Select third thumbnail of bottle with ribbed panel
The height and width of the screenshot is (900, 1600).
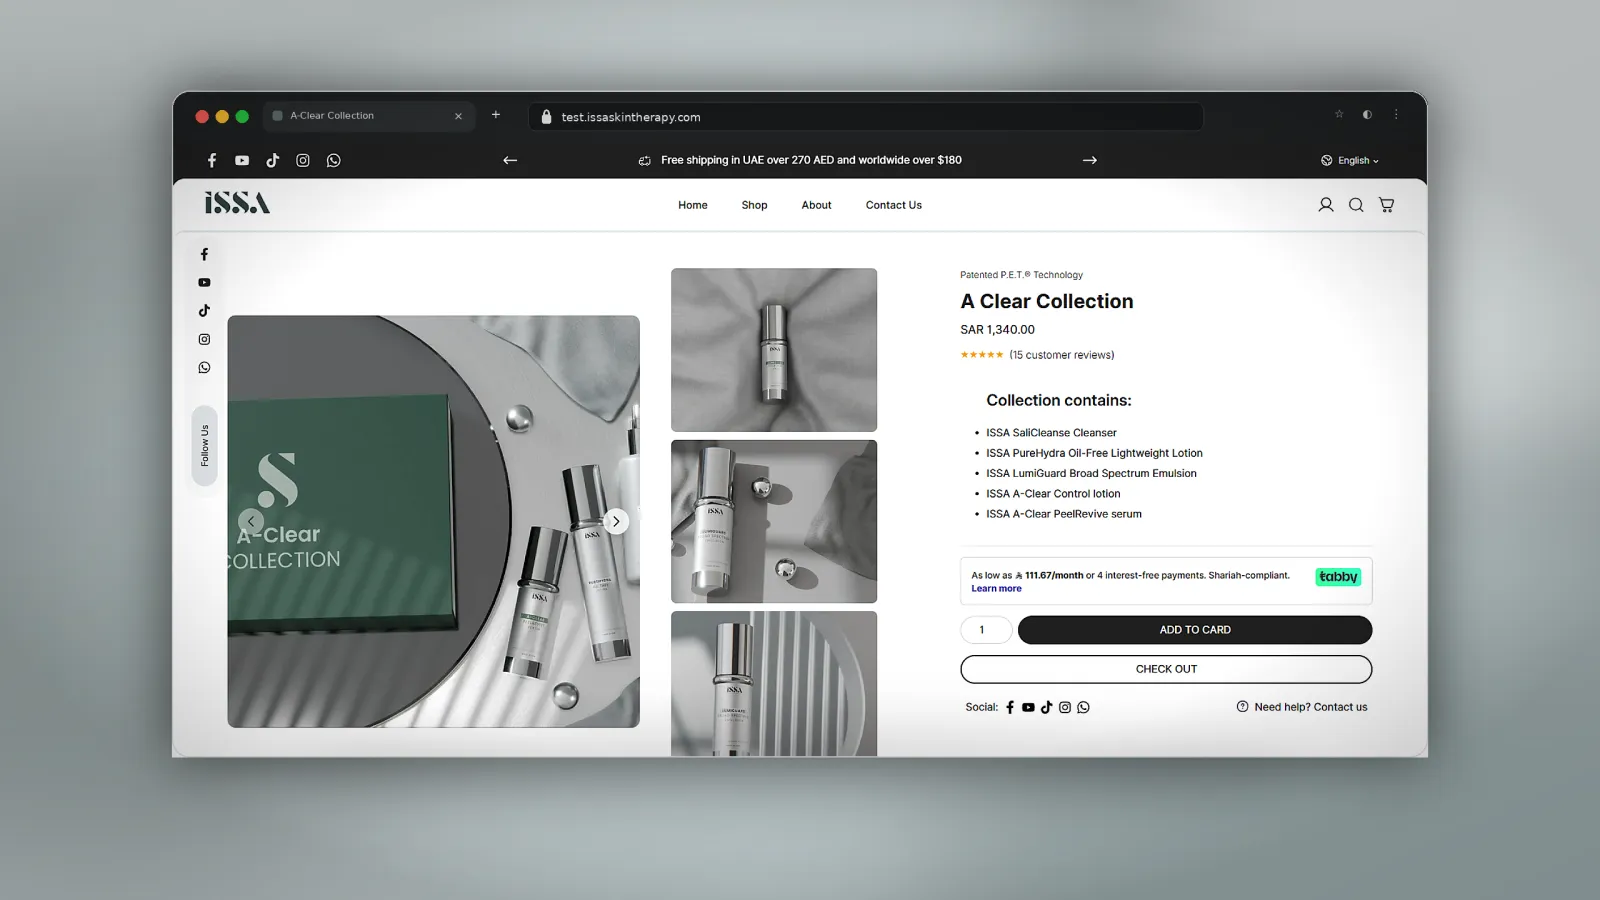(x=774, y=684)
